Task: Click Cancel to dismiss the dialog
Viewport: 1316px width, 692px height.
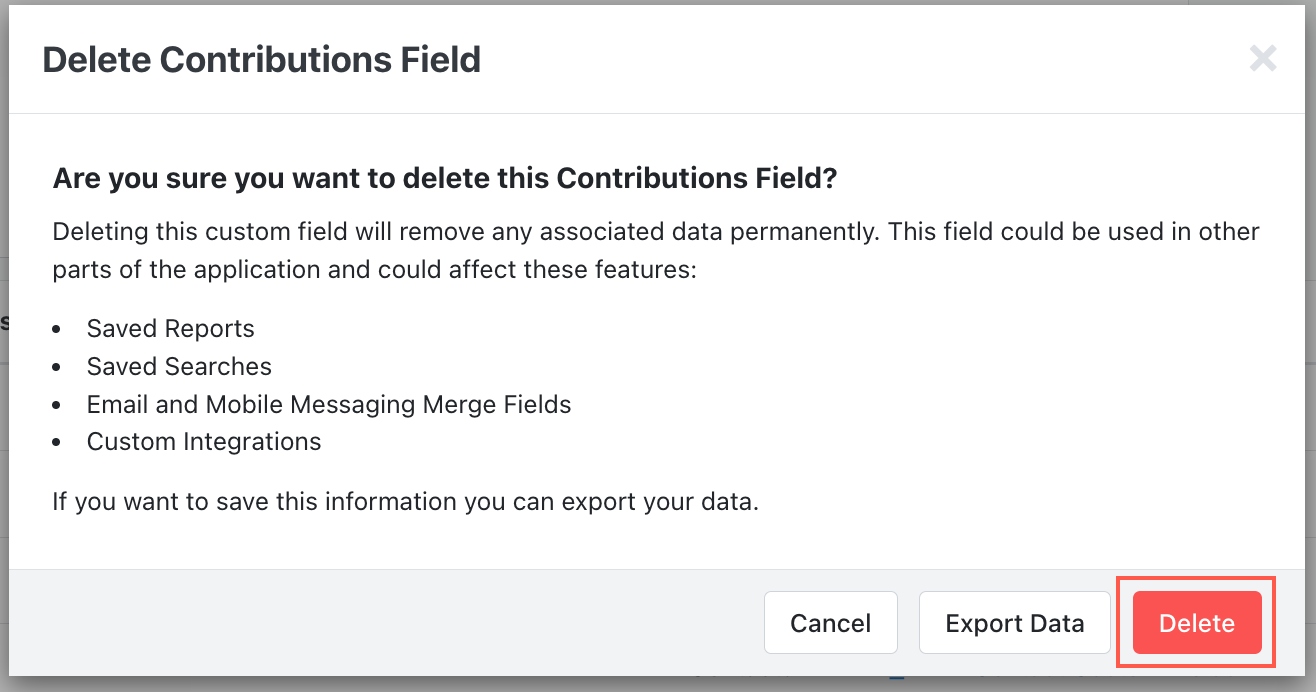Action: (830, 622)
